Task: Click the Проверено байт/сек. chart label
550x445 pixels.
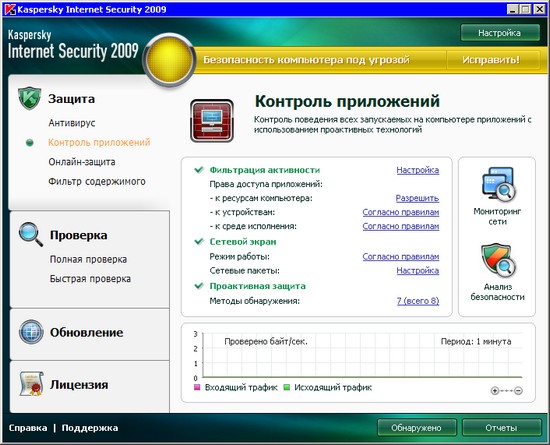Action: click(266, 342)
